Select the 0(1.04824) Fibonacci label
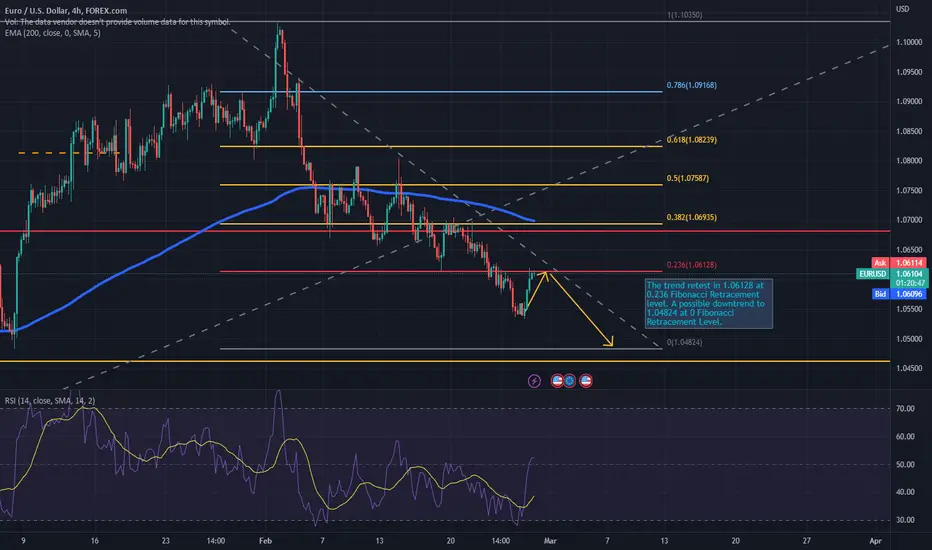 [684, 342]
